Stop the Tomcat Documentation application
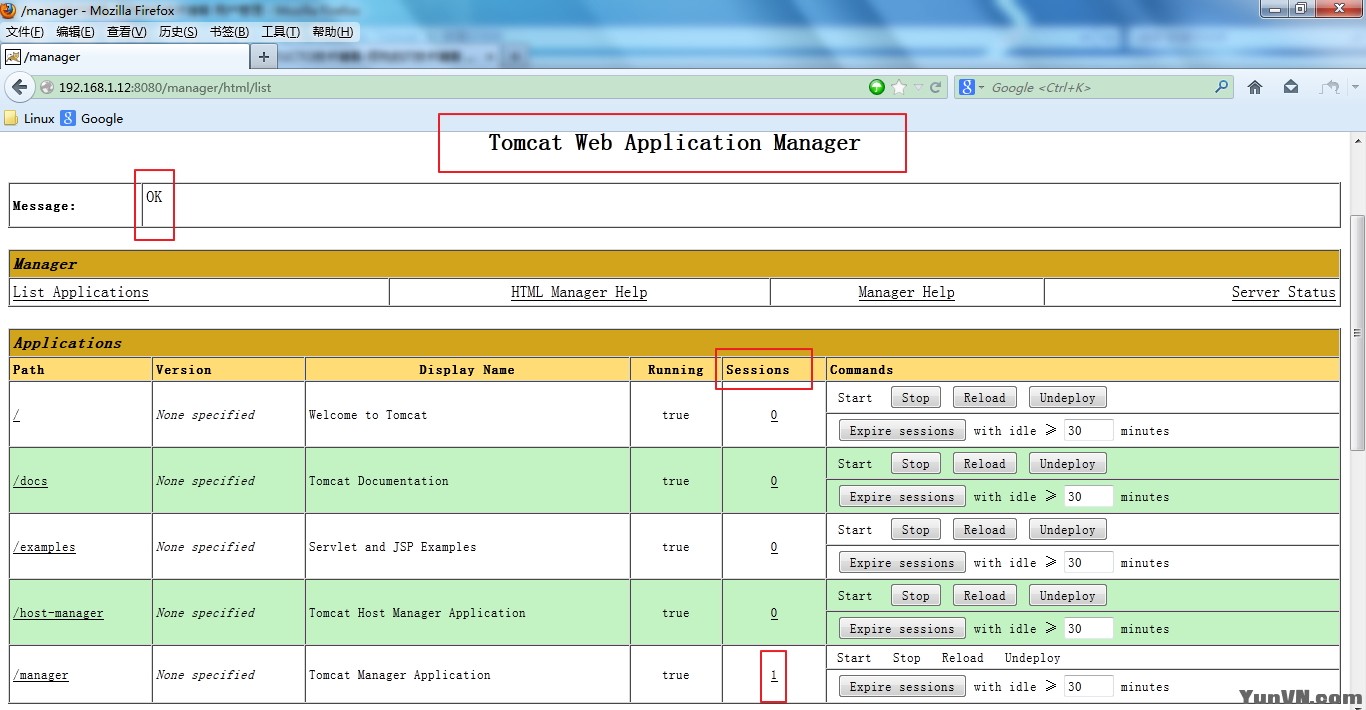 tap(916, 464)
